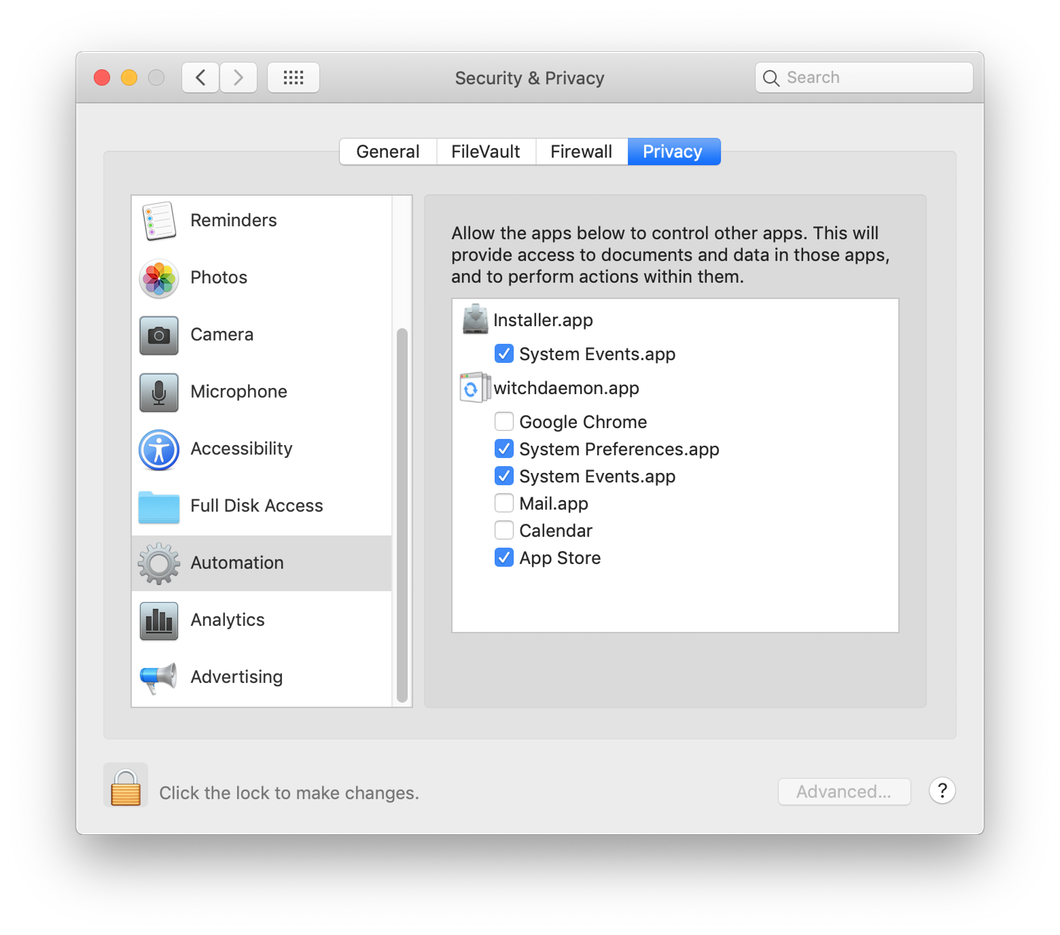Select Advertising label in the list
The width and height of the screenshot is (1060, 935).
[237, 677]
